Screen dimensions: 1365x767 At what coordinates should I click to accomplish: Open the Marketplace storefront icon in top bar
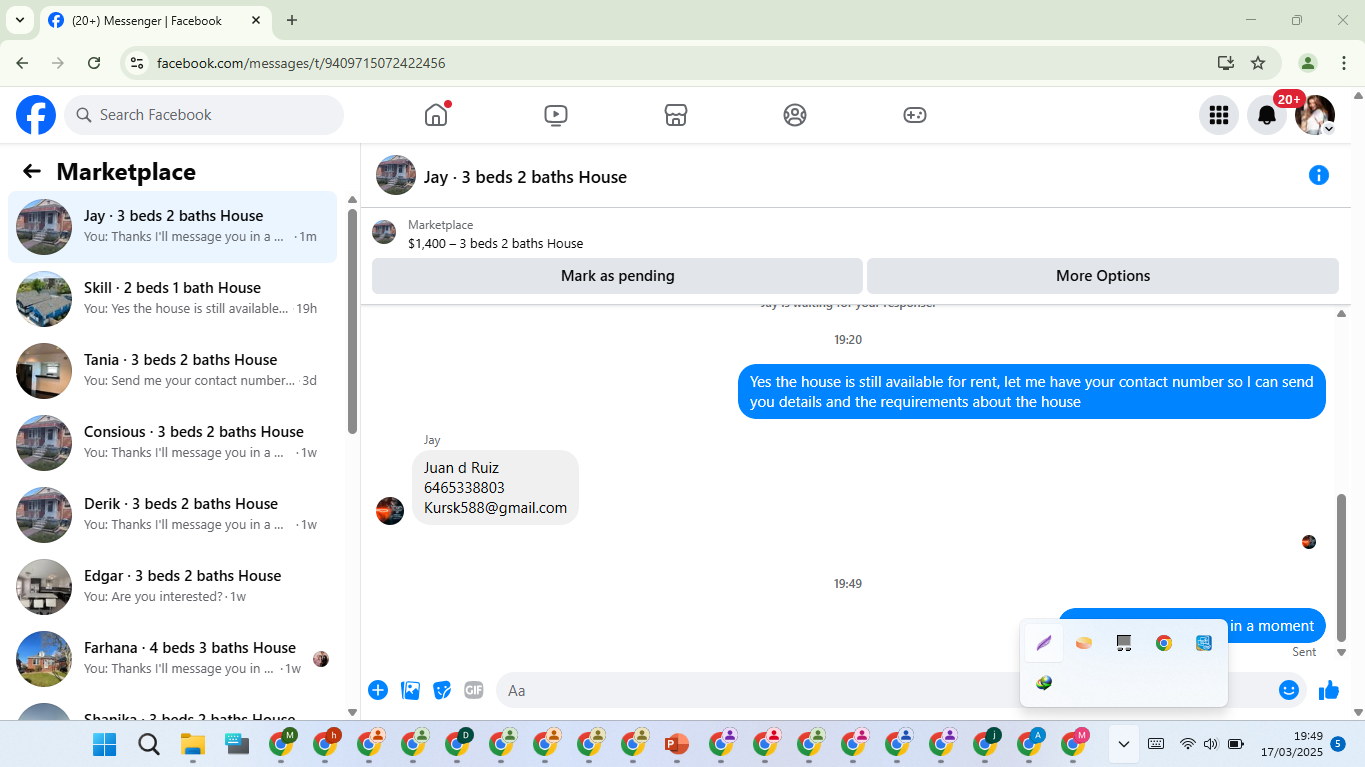tap(676, 115)
